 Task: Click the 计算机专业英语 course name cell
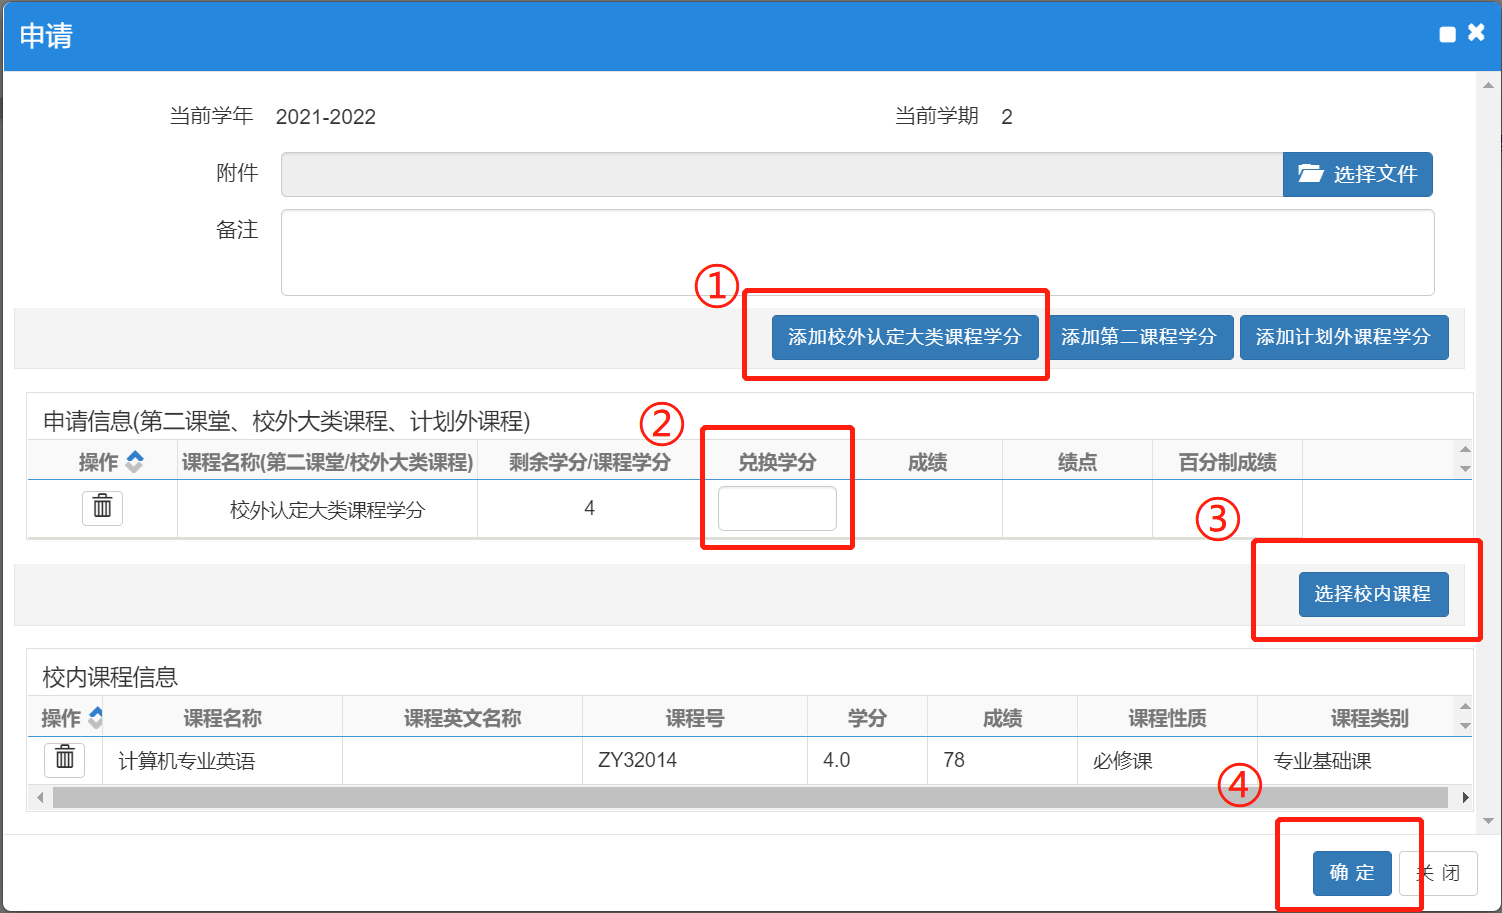point(222,761)
